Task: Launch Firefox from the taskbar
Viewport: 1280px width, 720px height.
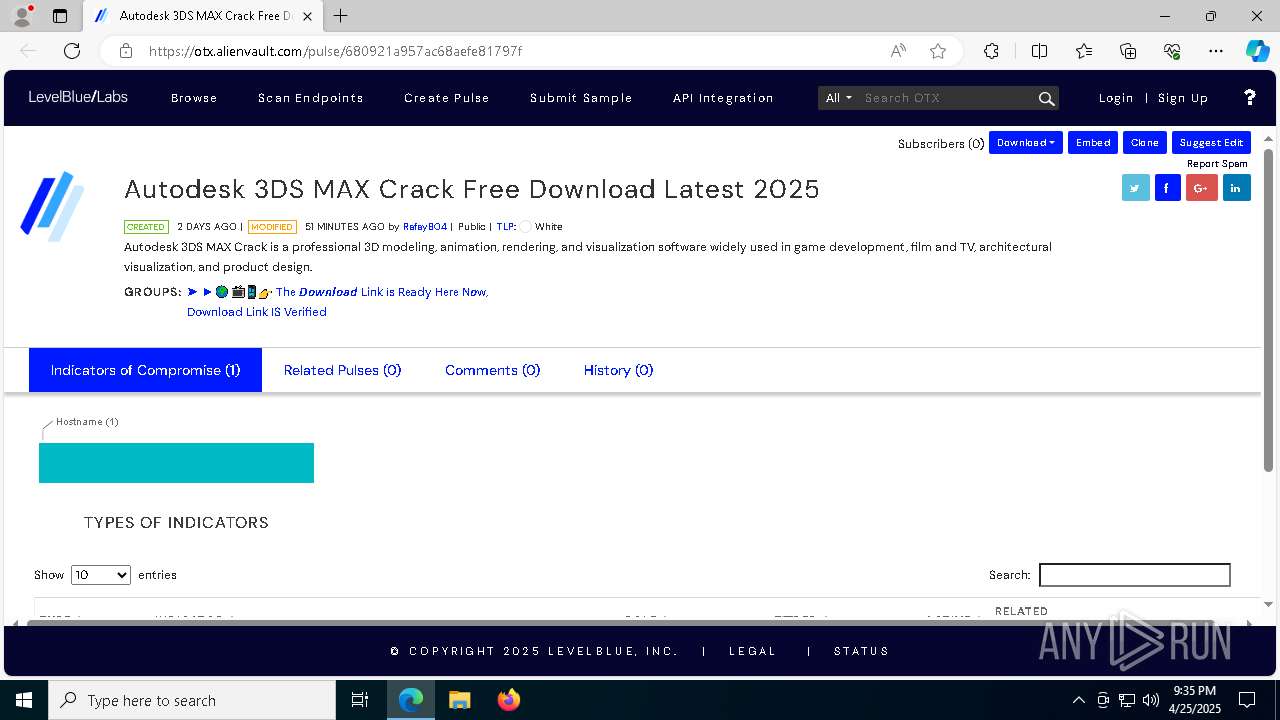Action: (509, 700)
